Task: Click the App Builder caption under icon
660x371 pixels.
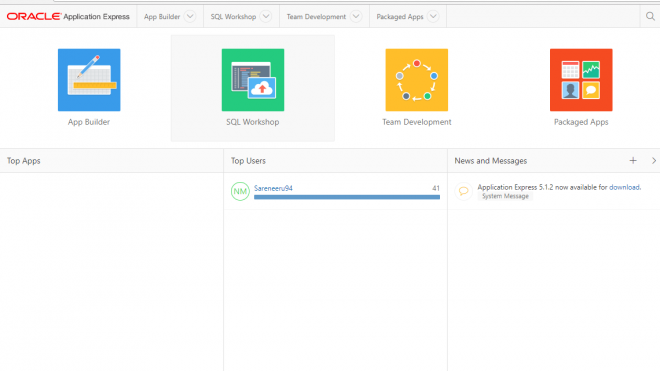Action: [89, 122]
